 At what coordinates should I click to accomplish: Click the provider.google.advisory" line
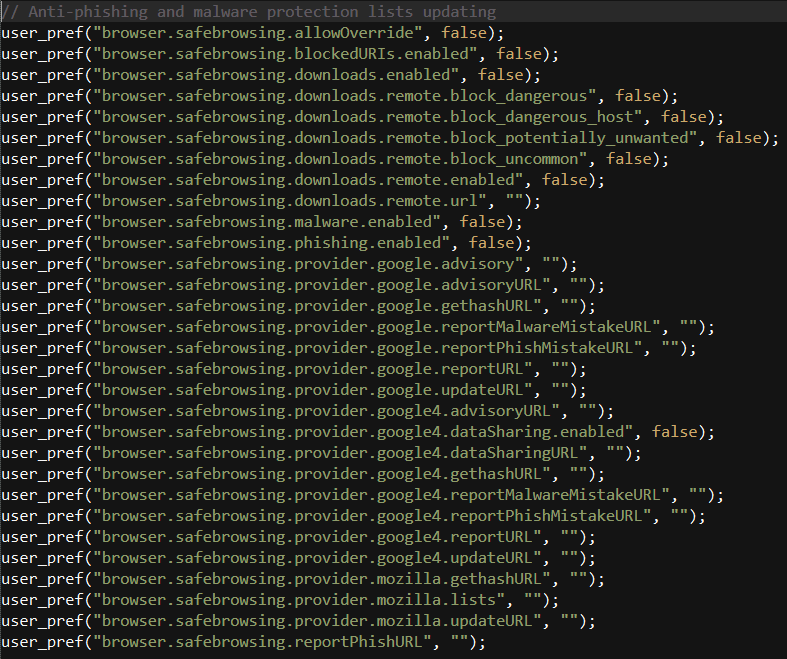[289, 264]
